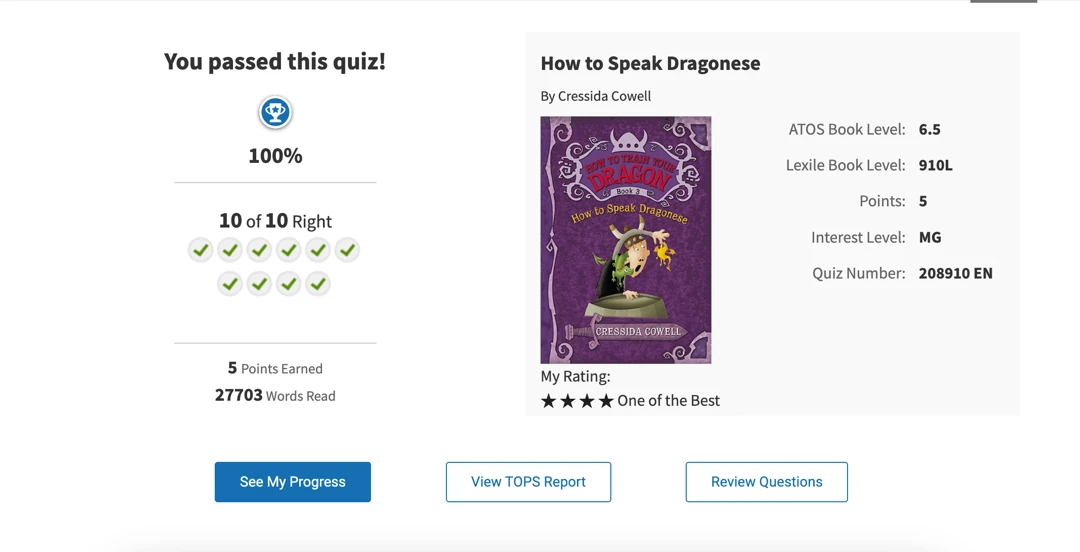Click the fourth rating star
Viewport: 1080px width, 552px height.
[x=606, y=401]
